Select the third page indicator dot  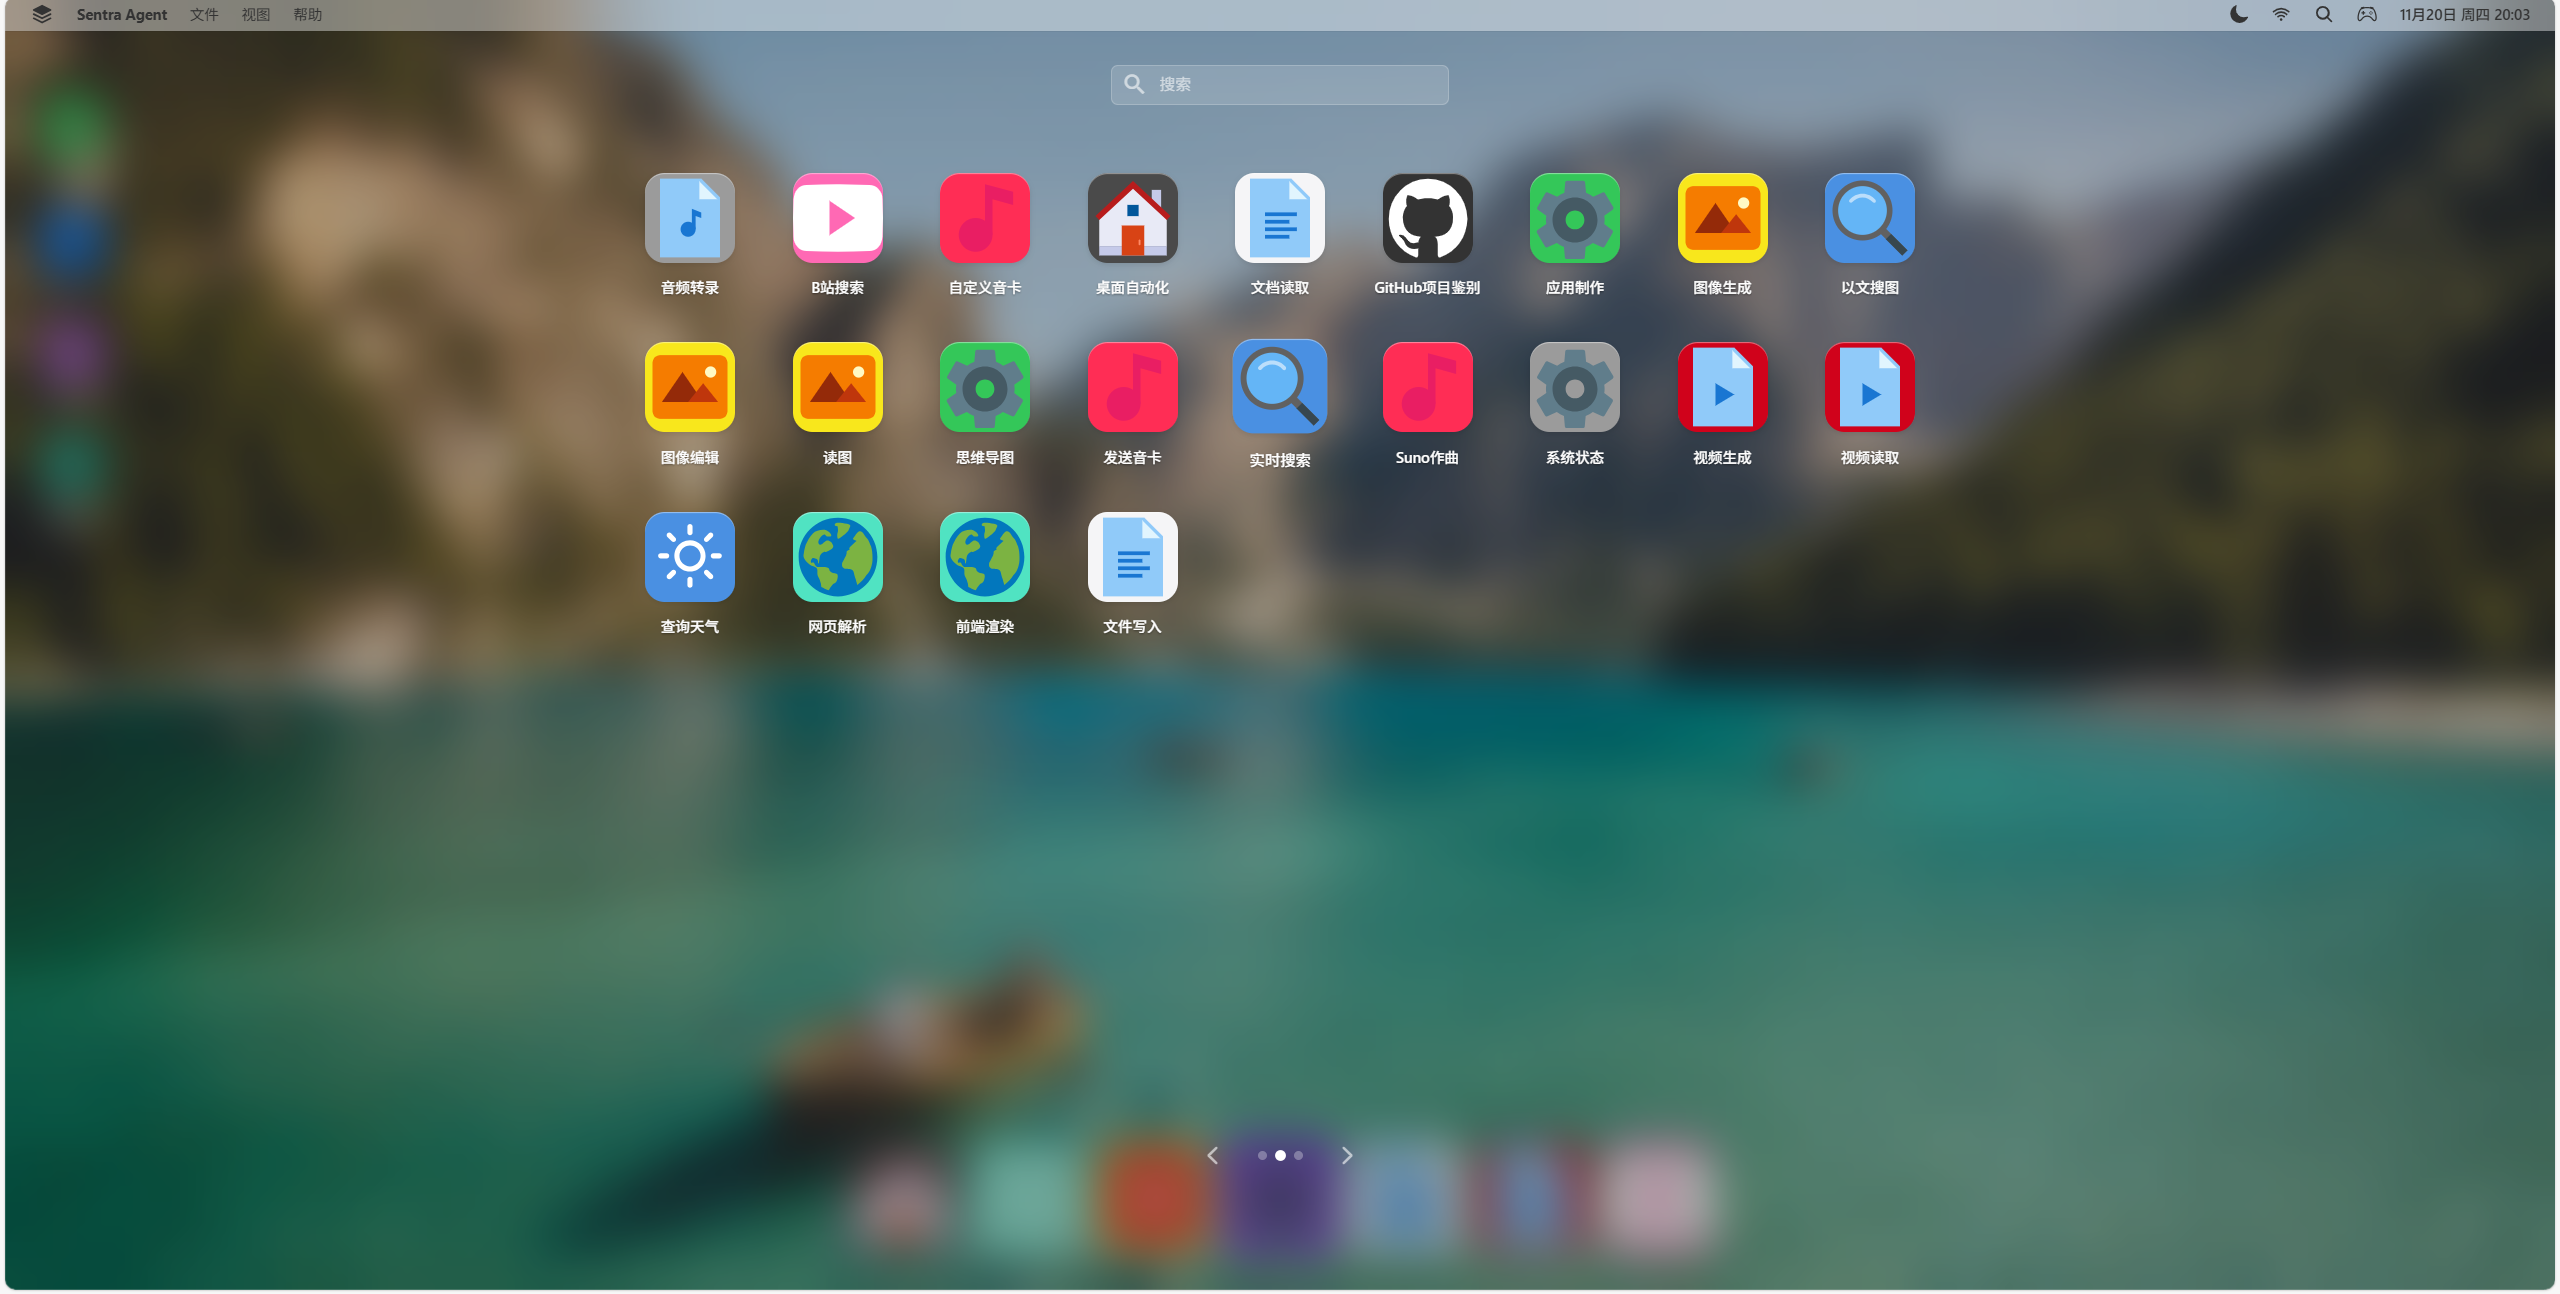pos(1298,1156)
